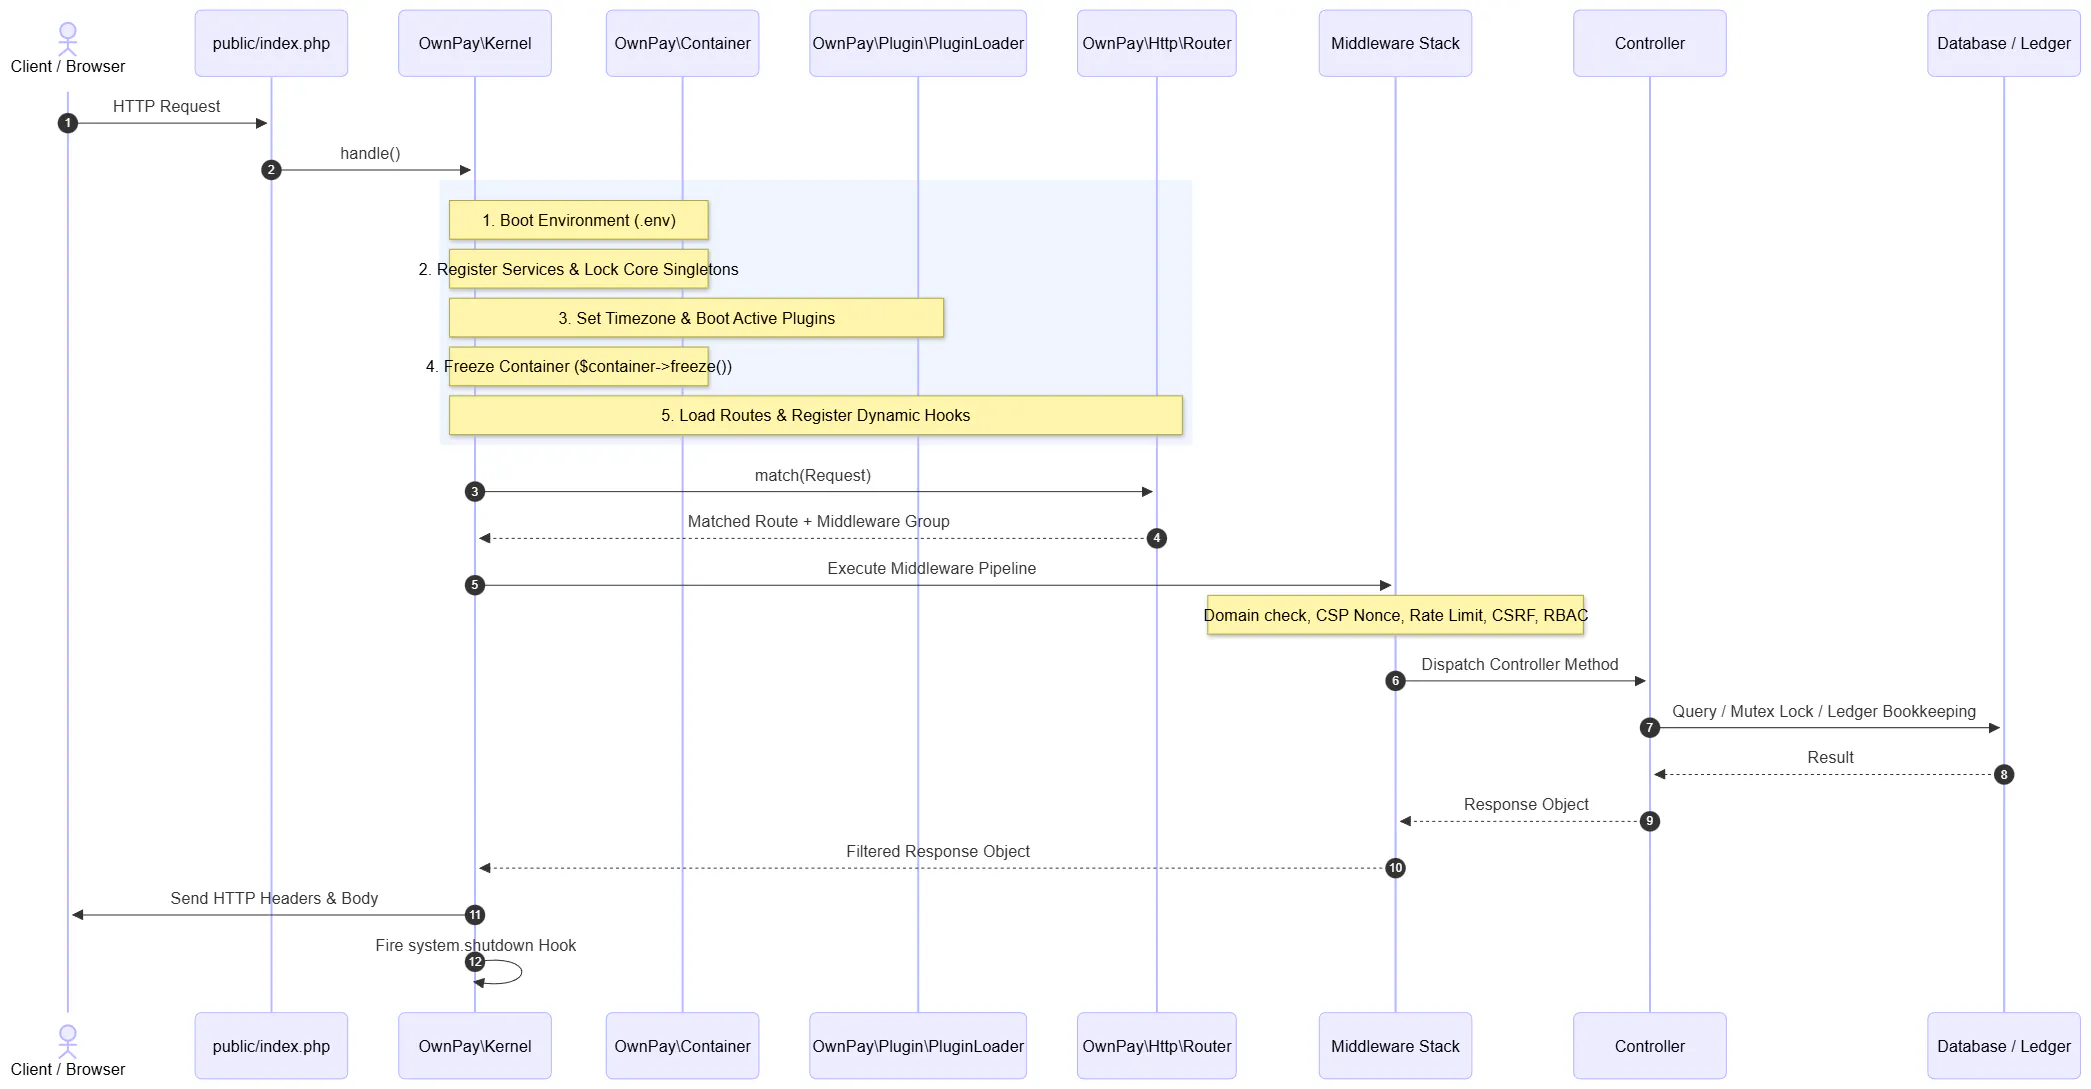2091x1089 pixels.
Task: Select bottom OwnPay\Plugin\PluginLoader participant box
Action: (x=918, y=1046)
